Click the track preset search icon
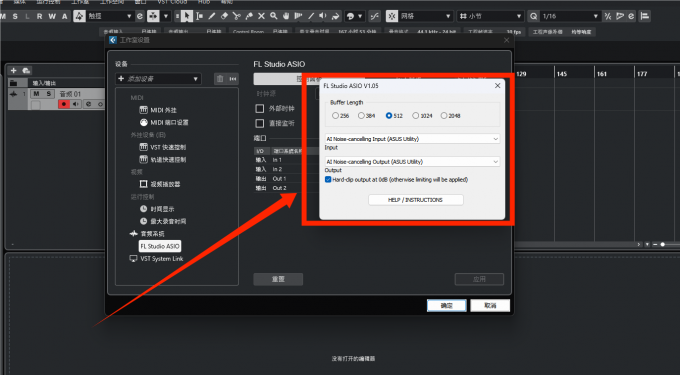The image size is (680, 375). 26,70
